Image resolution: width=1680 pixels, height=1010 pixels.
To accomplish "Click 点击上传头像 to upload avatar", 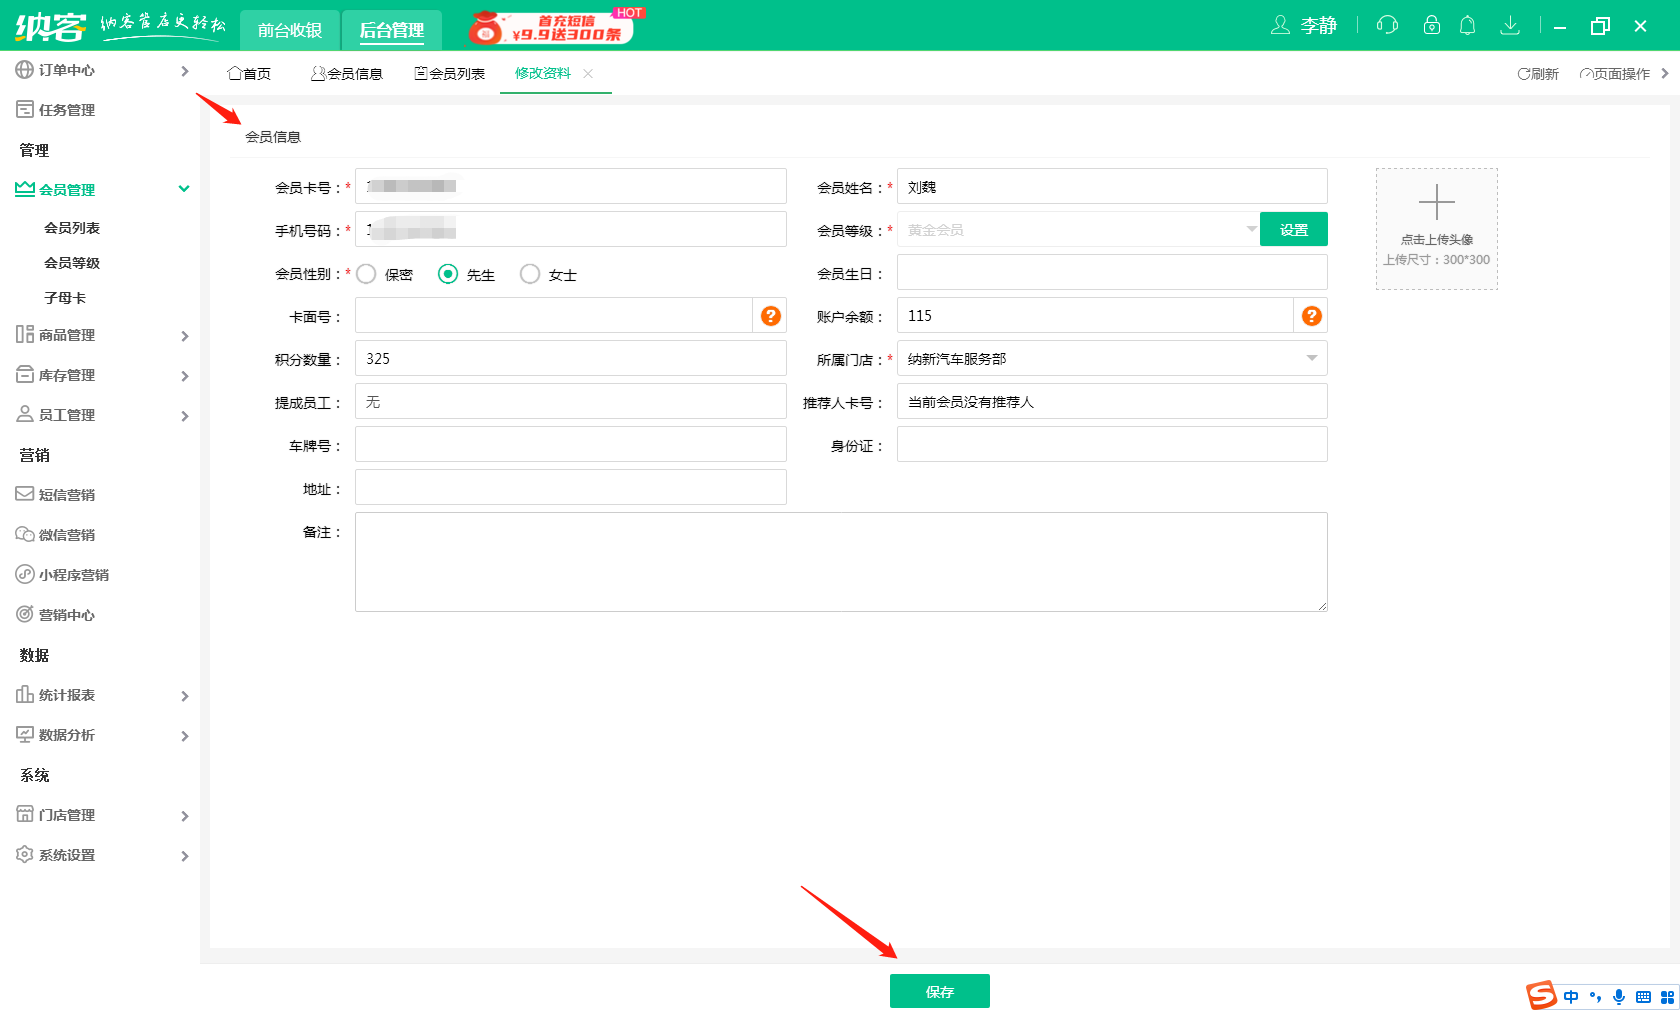I will [1436, 228].
